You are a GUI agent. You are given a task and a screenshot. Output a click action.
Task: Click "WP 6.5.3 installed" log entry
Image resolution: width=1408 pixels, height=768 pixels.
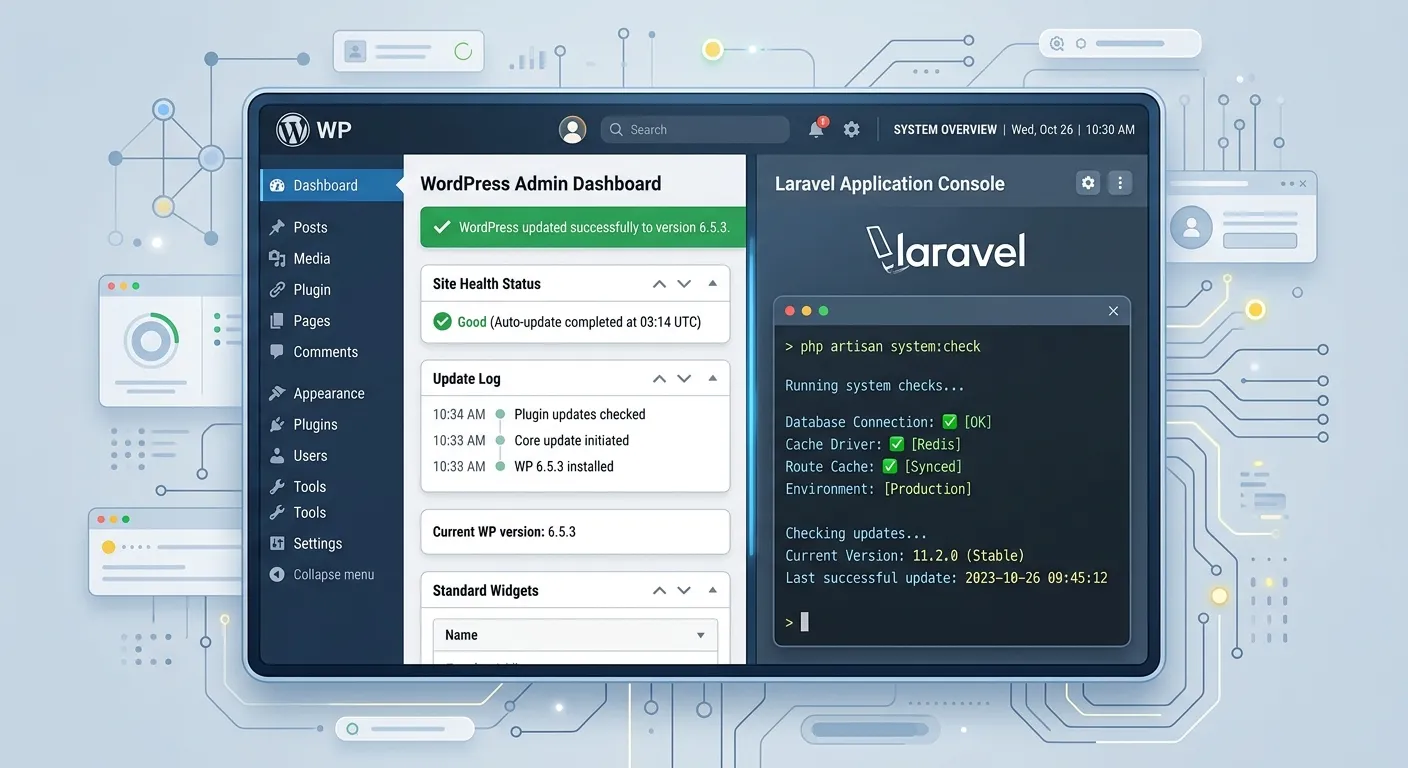tap(564, 466)
